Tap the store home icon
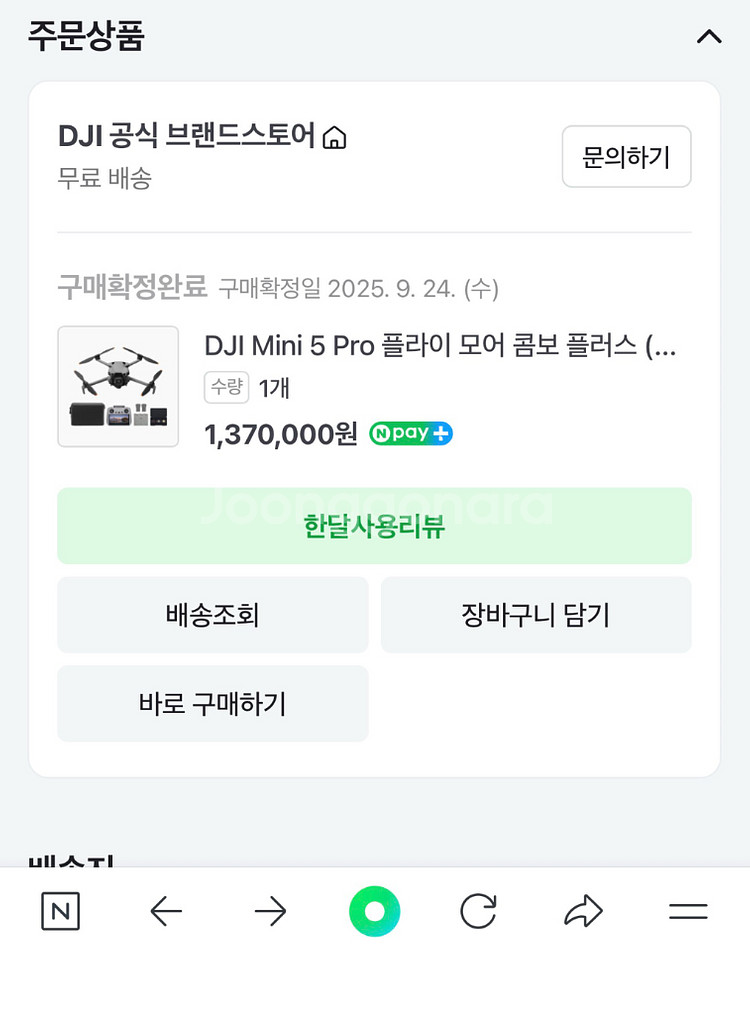 pos(335,137)
